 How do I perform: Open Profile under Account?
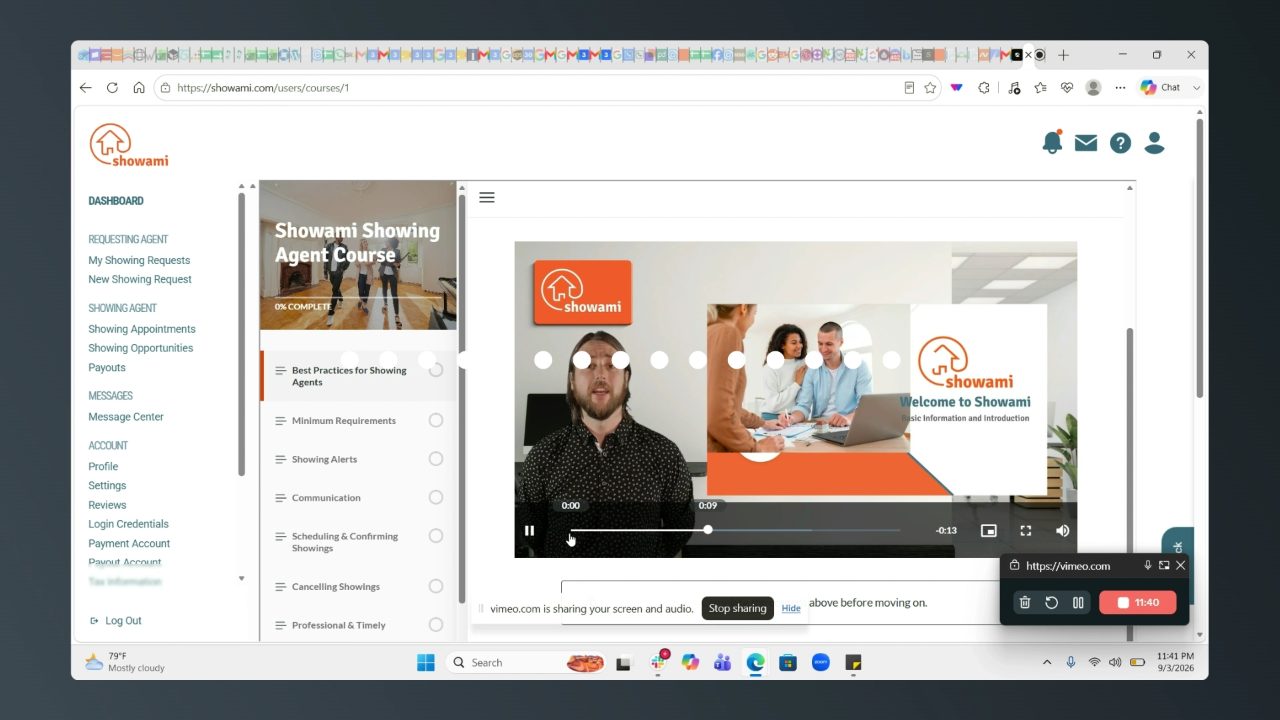tap(103, 466)
